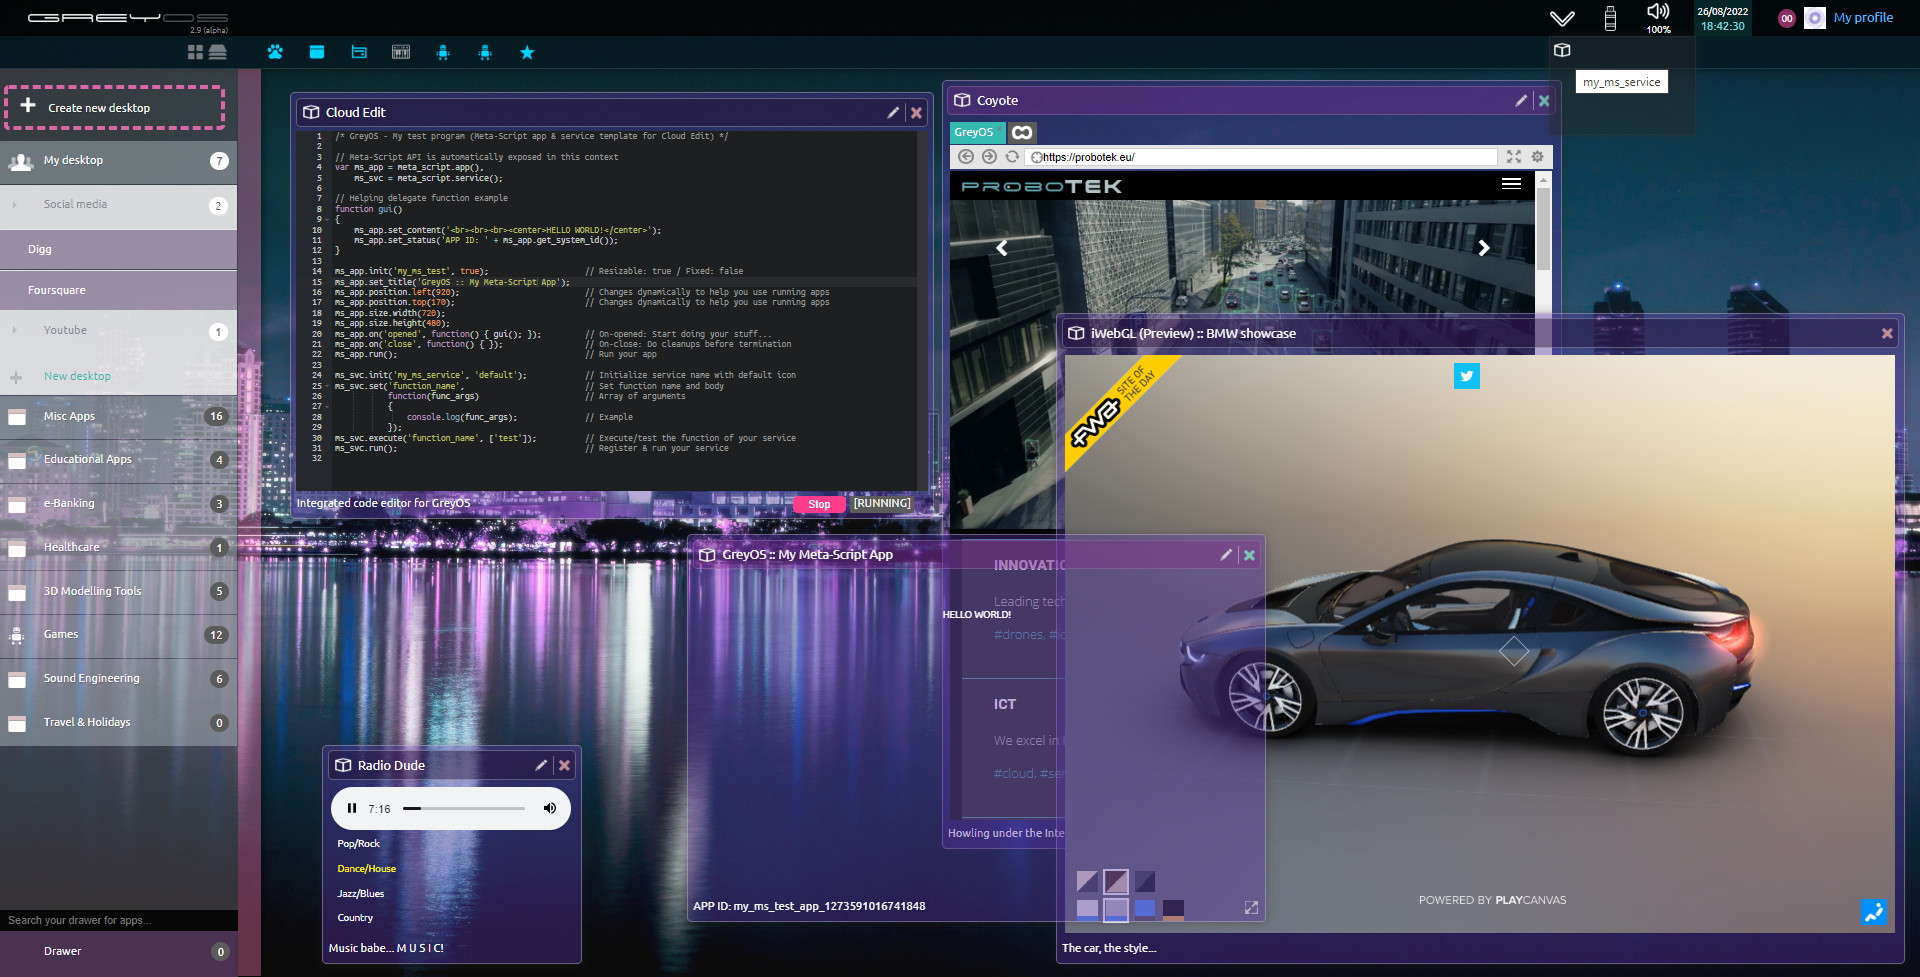1920x977 pixels.
Task: Expand Educational Apps category
Action: tap(118, 460)
